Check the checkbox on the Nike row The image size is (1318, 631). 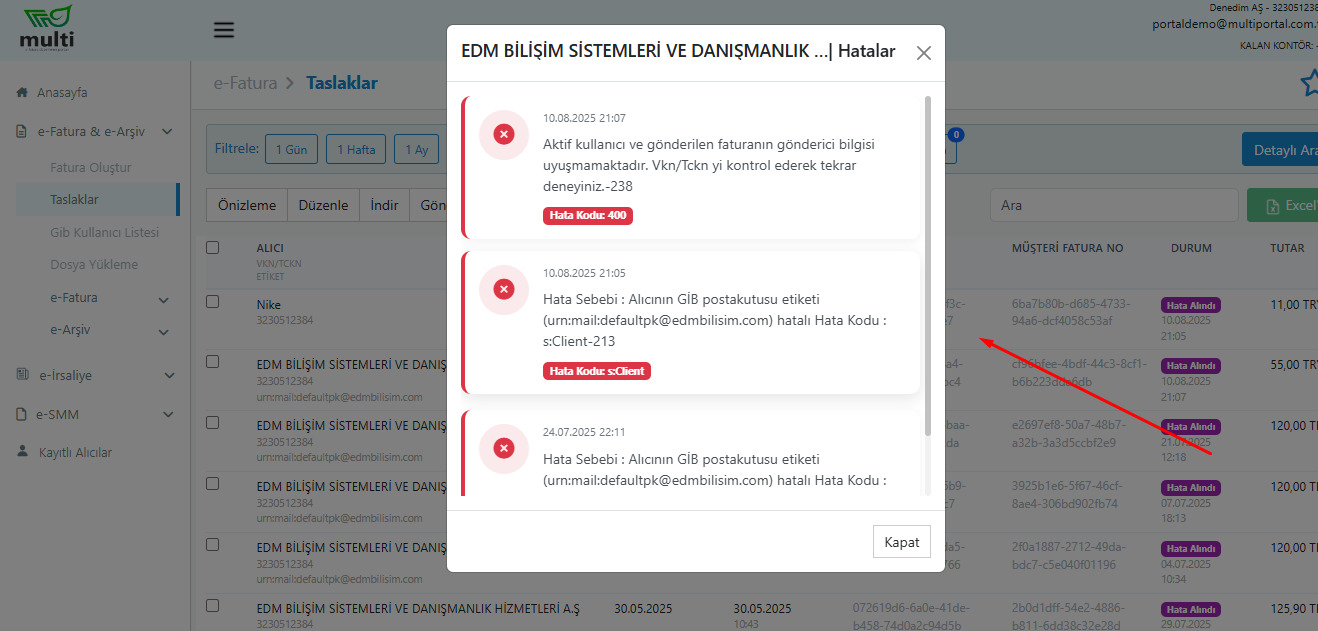[213, 303]
